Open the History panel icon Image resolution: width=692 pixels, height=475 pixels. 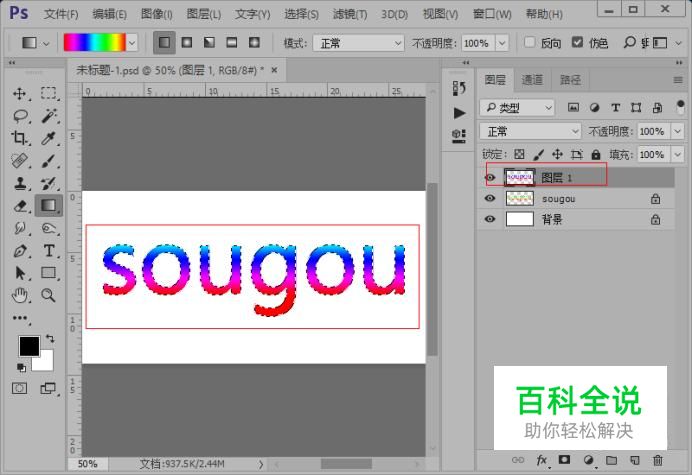pyautogui.click(x=459, y=88)
